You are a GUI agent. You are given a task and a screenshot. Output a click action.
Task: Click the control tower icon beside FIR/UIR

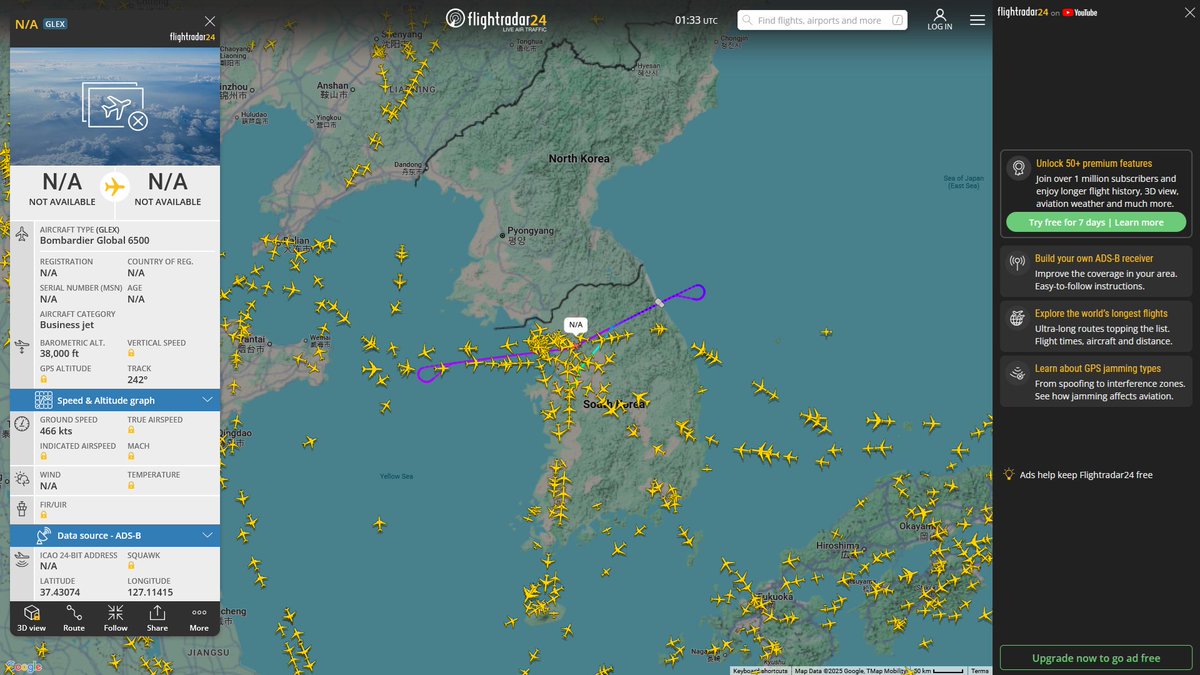point(23,508)
